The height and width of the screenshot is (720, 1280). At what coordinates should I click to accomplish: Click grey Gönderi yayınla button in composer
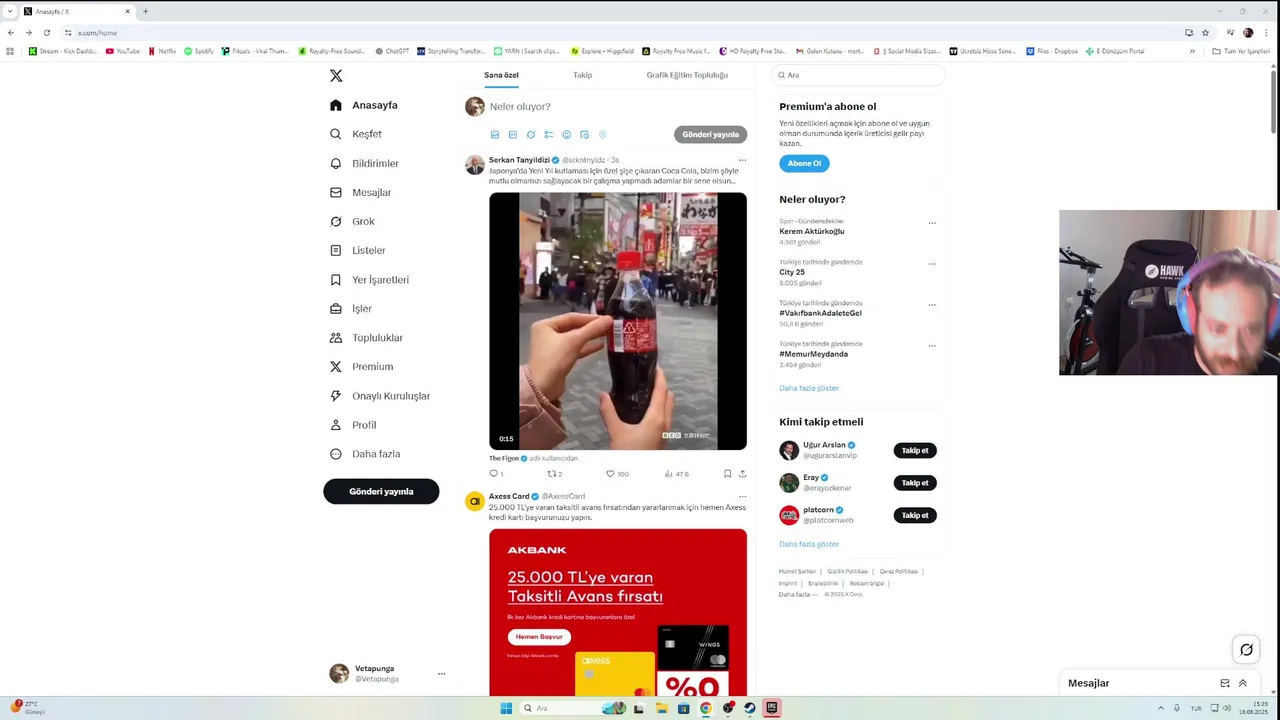710,134
